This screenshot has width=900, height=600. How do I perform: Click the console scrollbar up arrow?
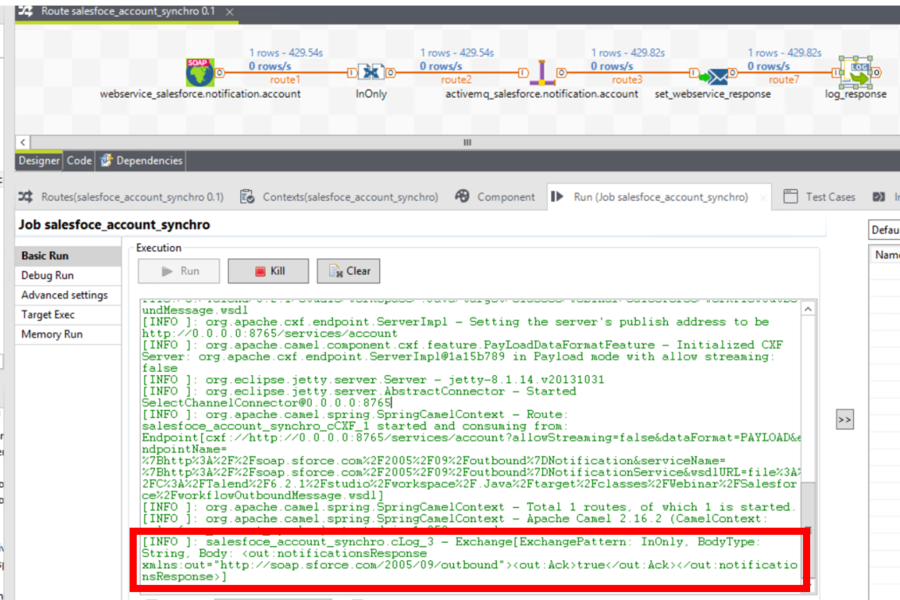click(x=808, y=309)
